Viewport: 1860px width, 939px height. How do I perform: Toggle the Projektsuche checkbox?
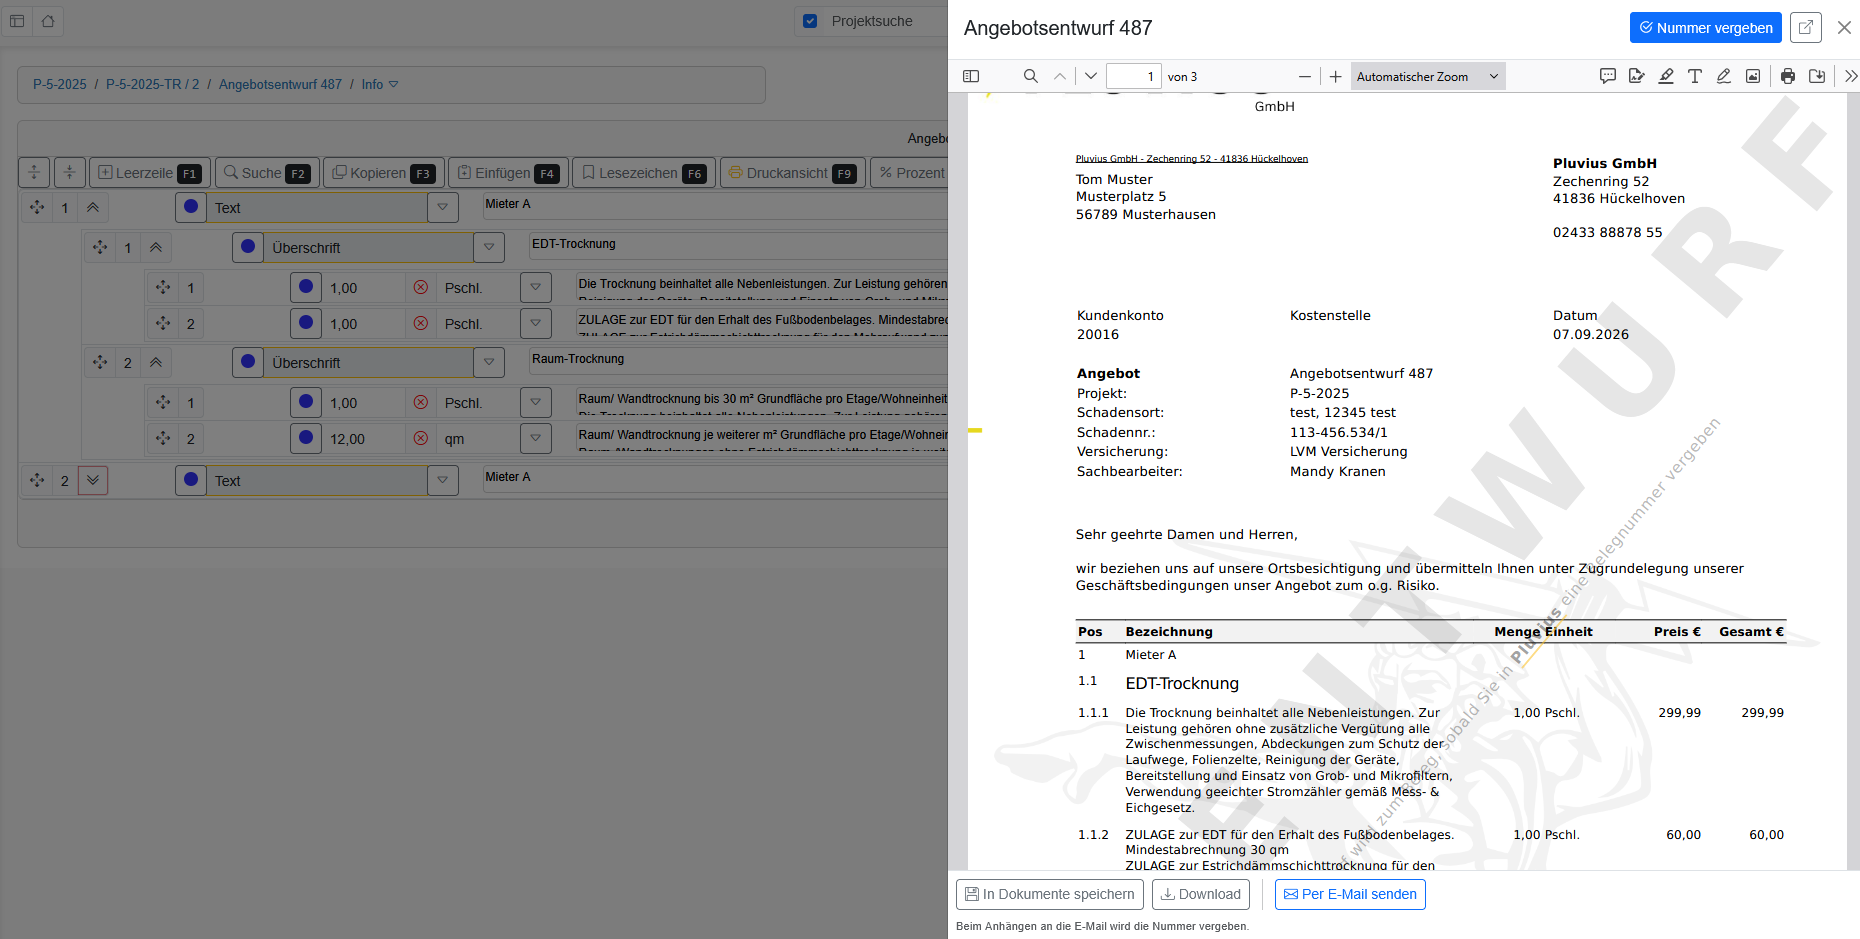[810, 21]
